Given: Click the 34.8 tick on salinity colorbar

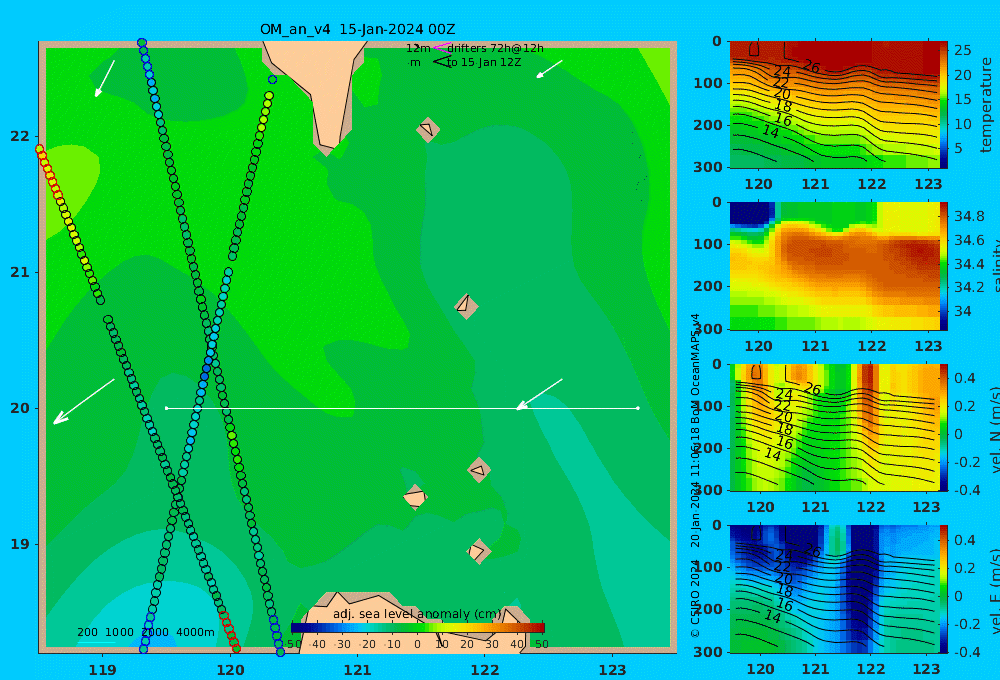Looking at the screenshot, I should point(969,216).
